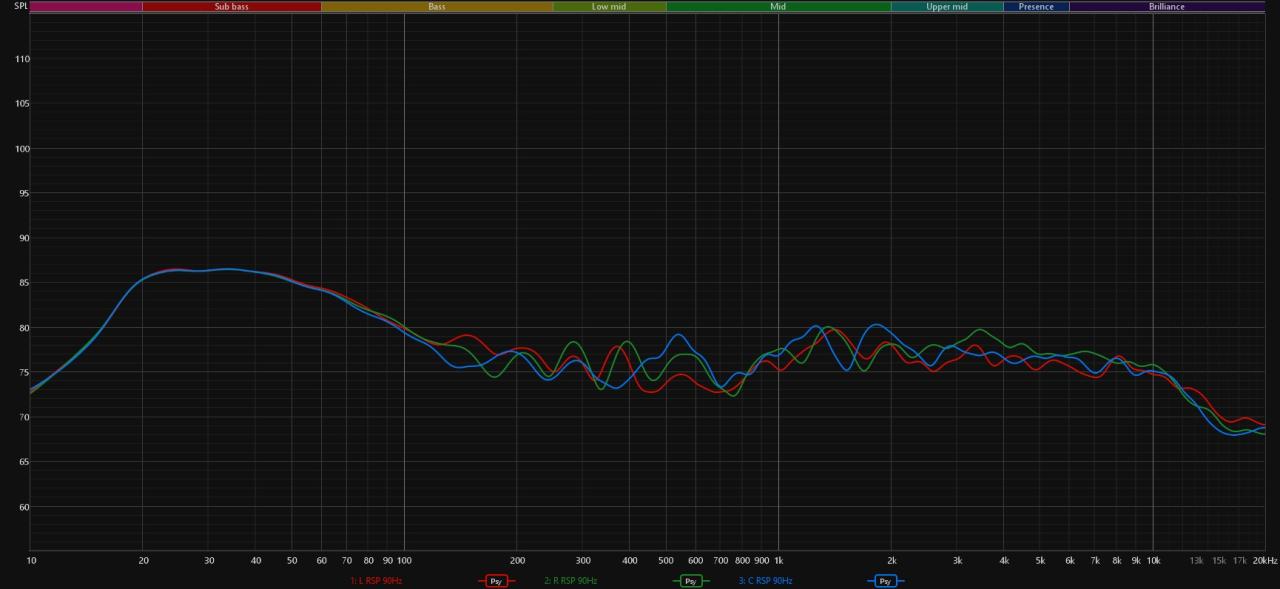Screen dimensions: 1280x589
Task: Select the Upper mid band label
Action: coord(946,6)
